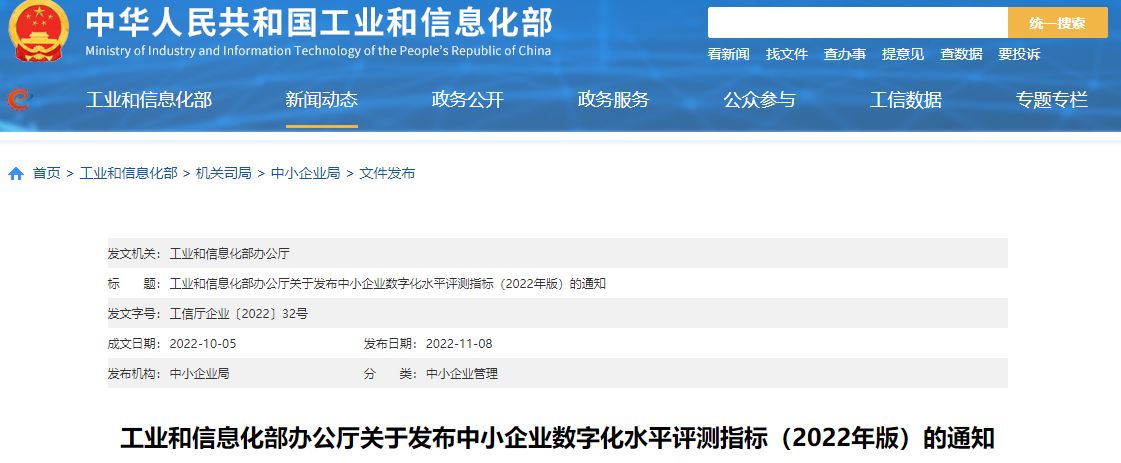Click 中小企业局 breadcrumb link

point(305,174)
